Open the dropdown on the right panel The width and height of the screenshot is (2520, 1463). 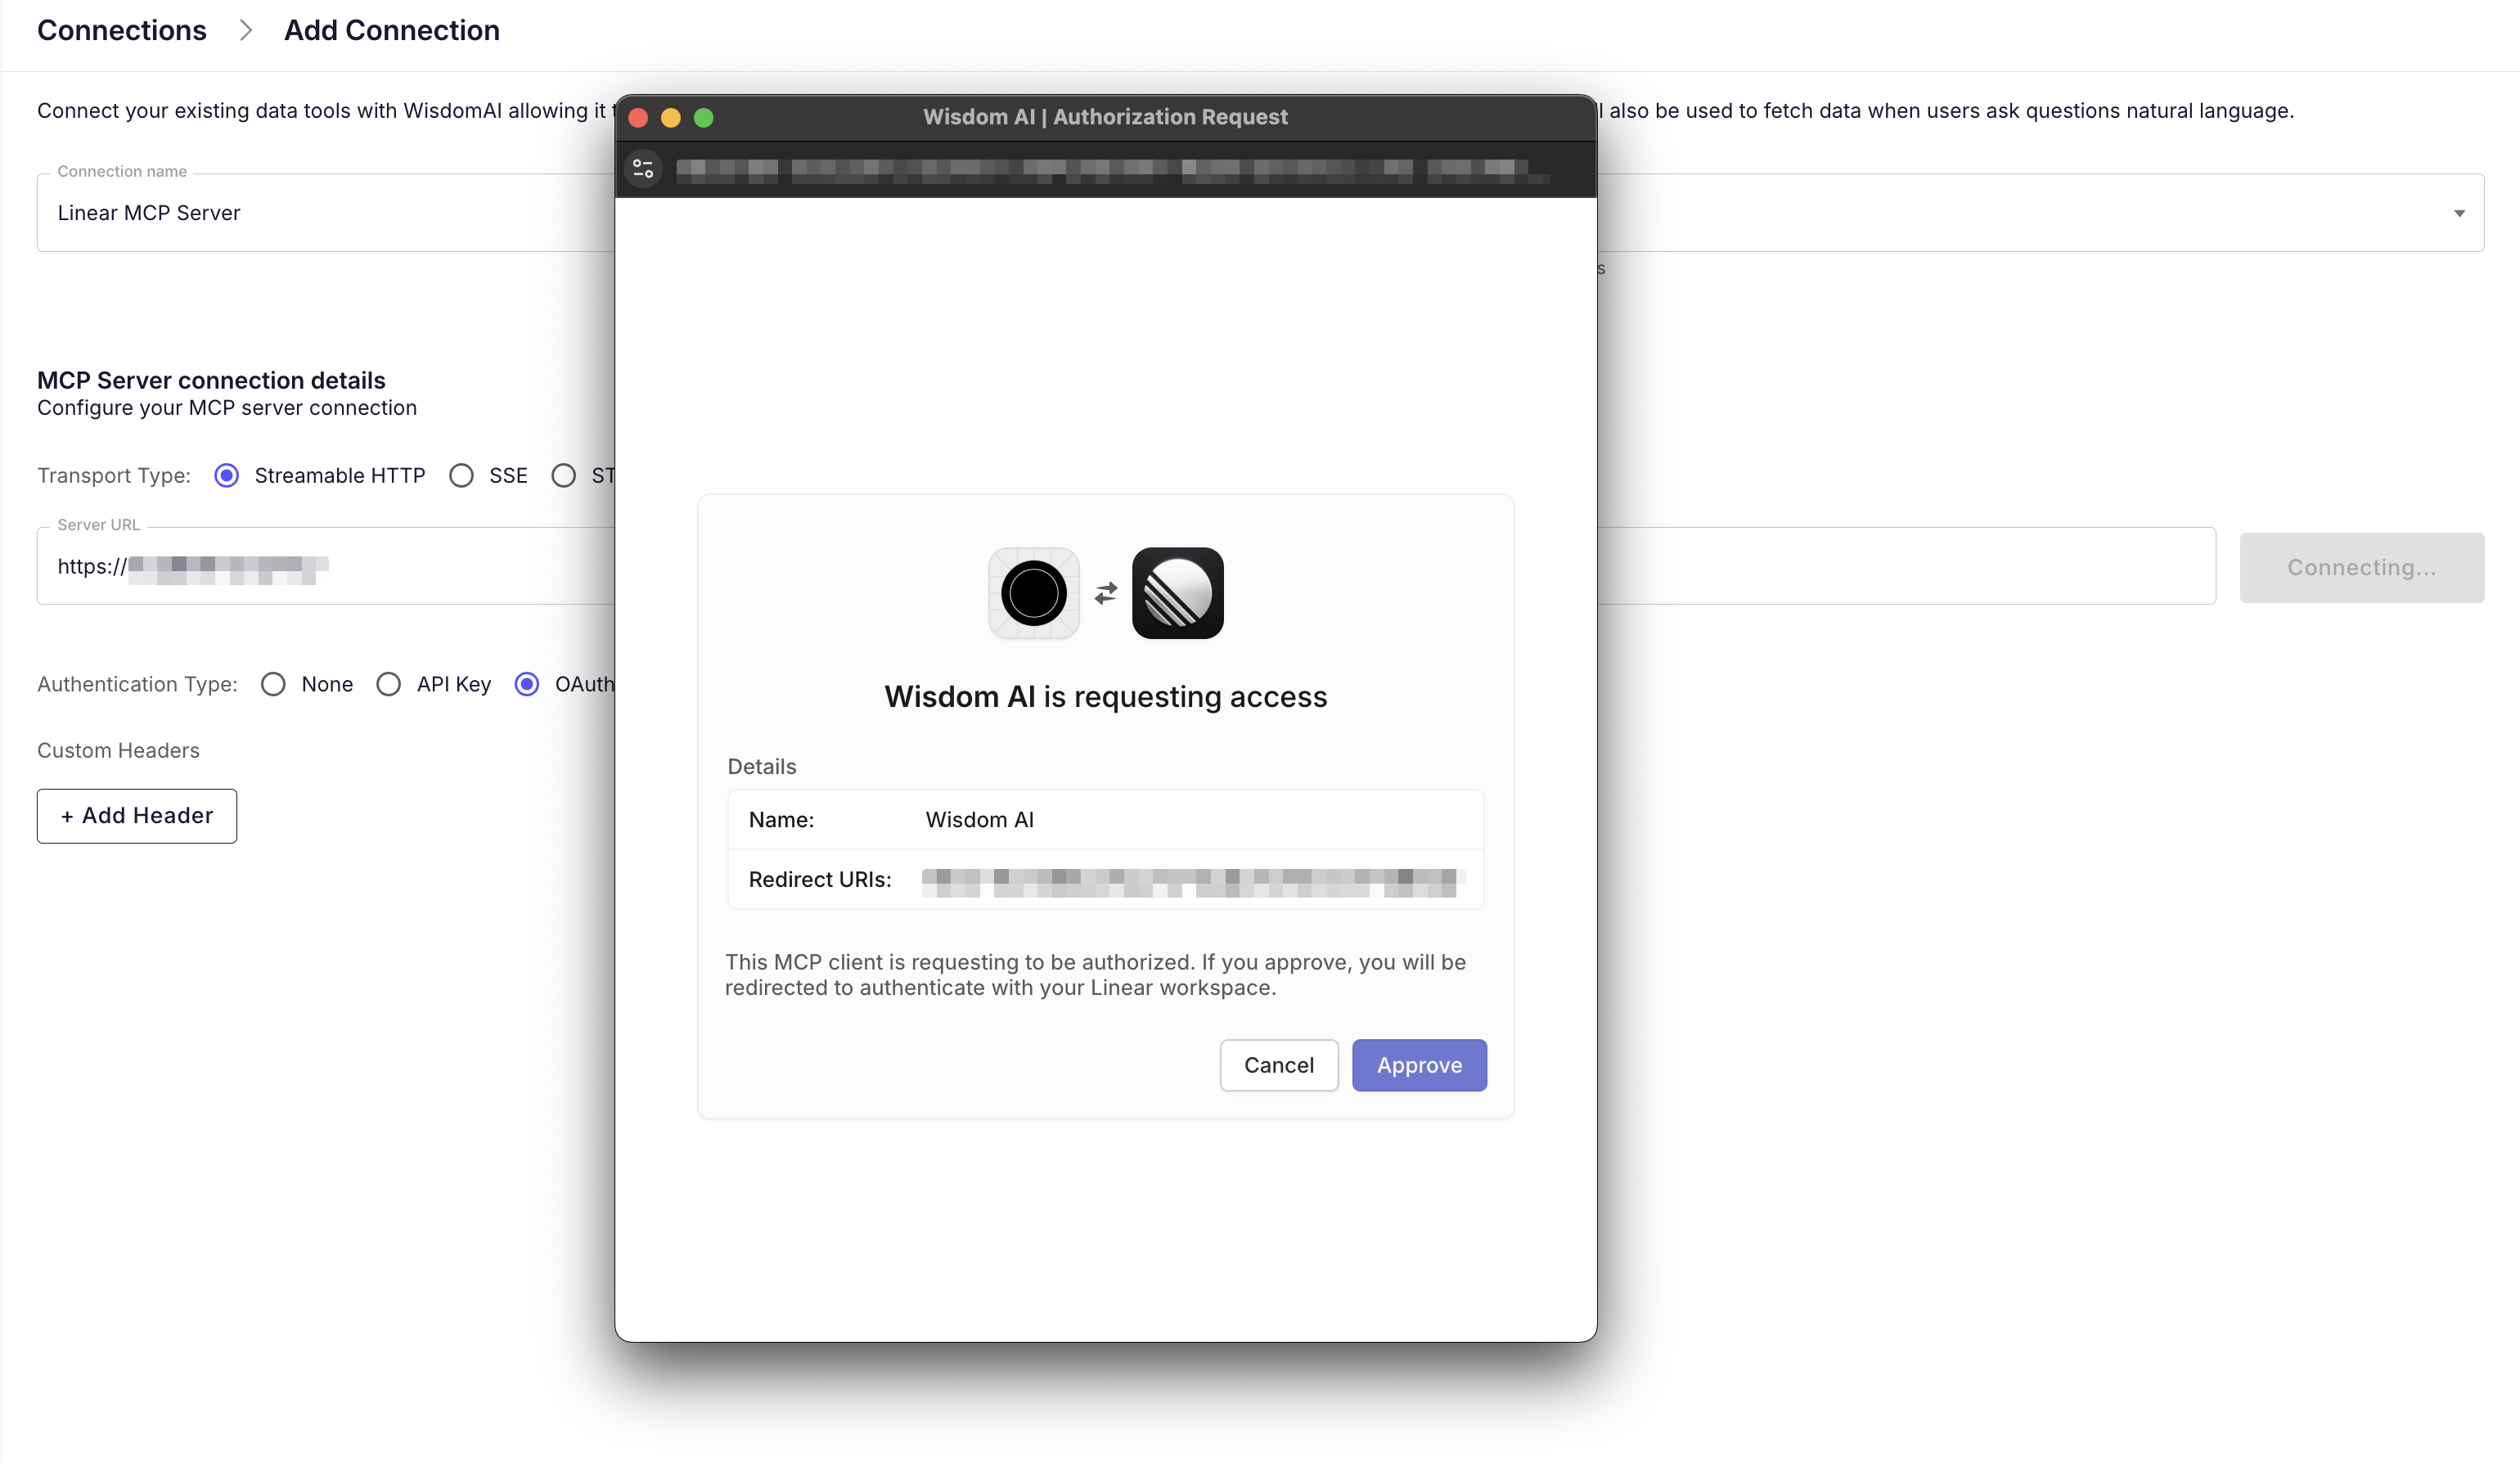coord(2460,212)
